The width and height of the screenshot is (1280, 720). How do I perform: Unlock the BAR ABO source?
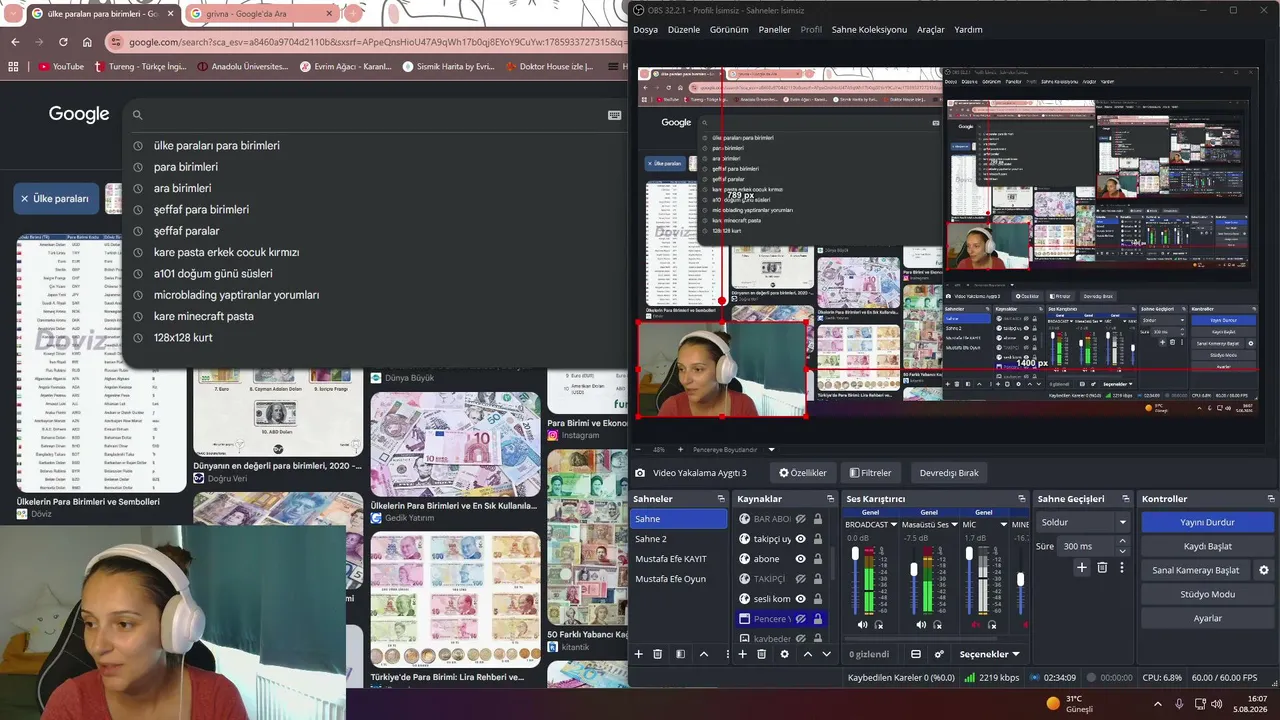point(818,519)
